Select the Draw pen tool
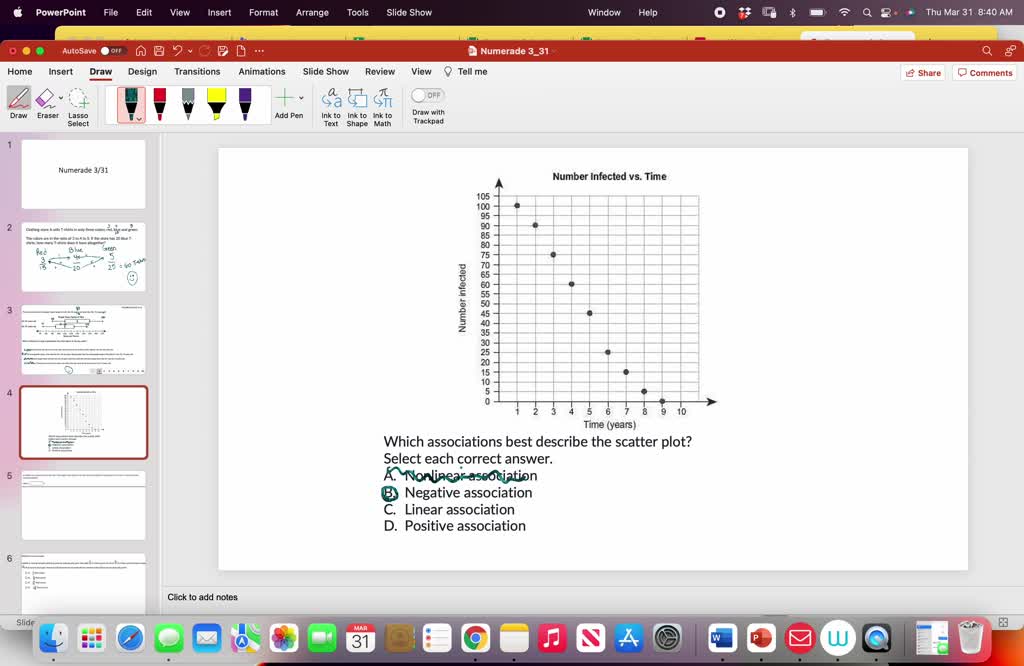 [18, 103]
